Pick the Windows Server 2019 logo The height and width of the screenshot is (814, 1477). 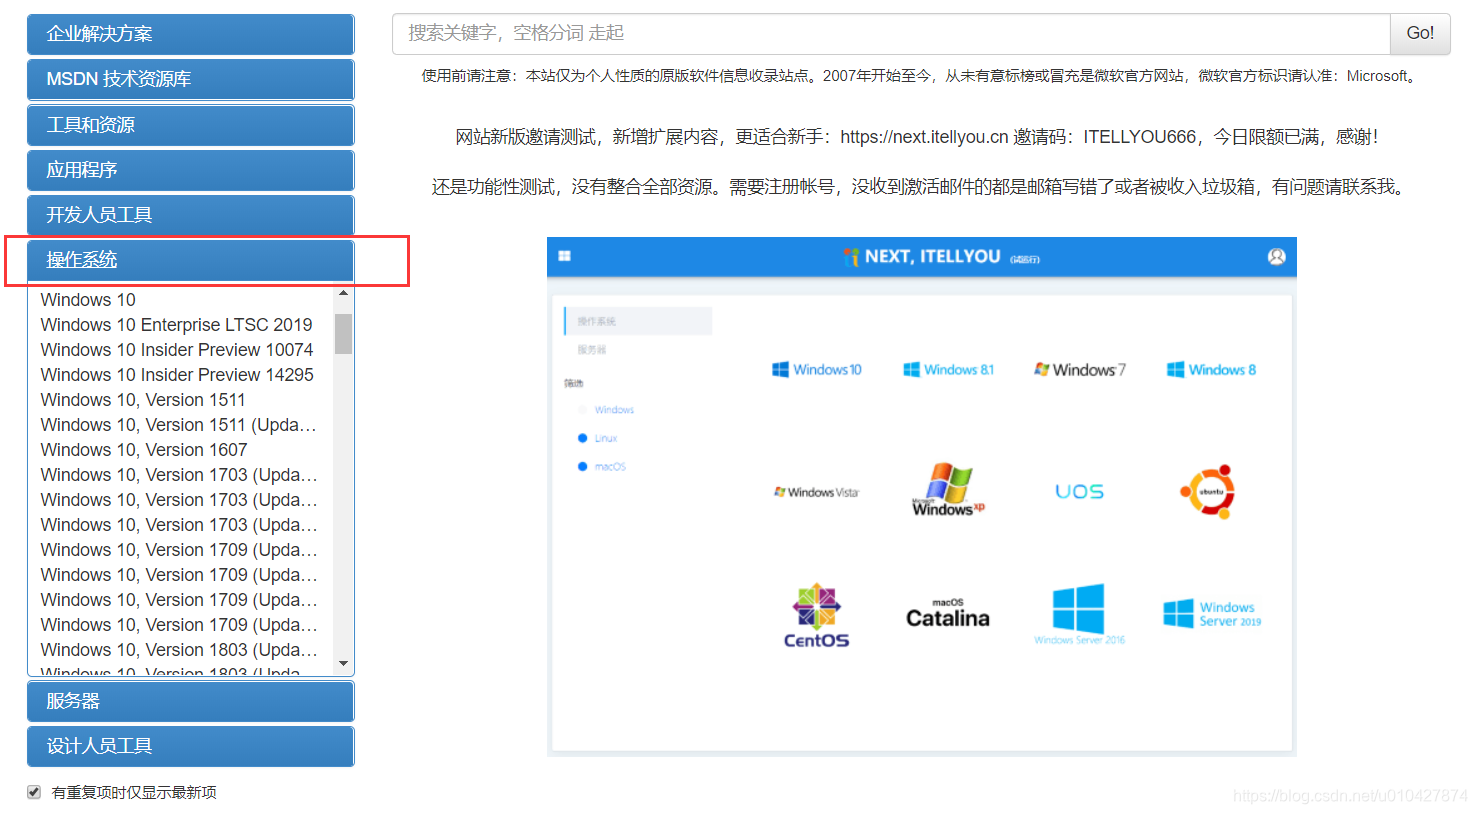1212,614
